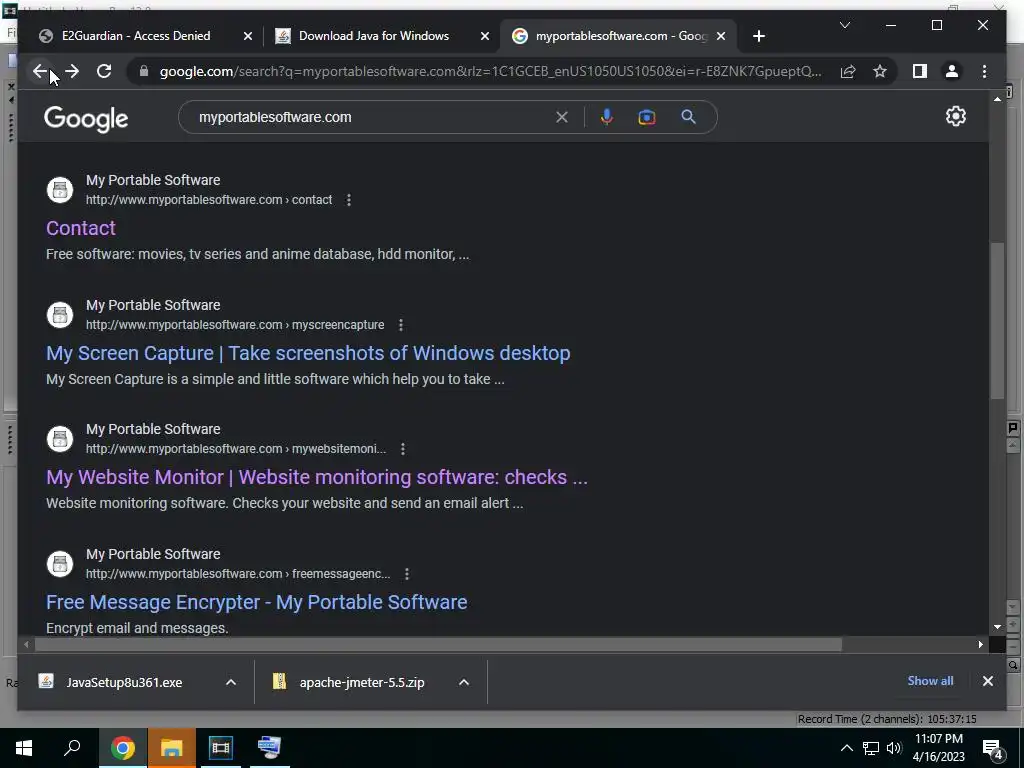Submit search with magnifying glass icon
This screenshot has width=1024, height=768.
(688, 117)
